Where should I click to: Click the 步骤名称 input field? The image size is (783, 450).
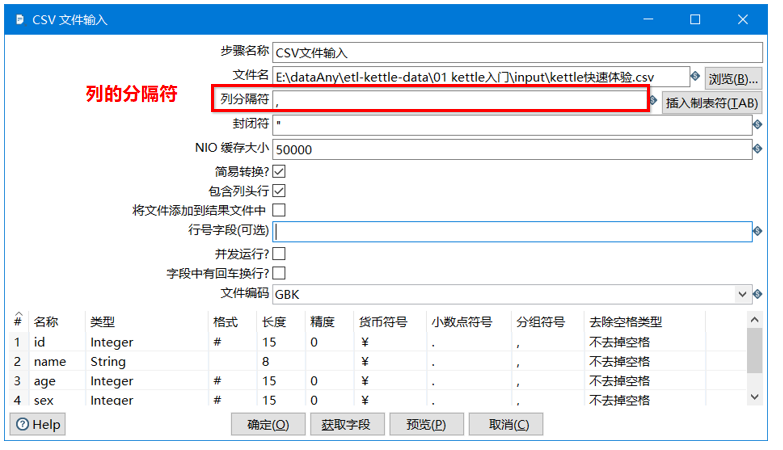[x=517, y=52]
